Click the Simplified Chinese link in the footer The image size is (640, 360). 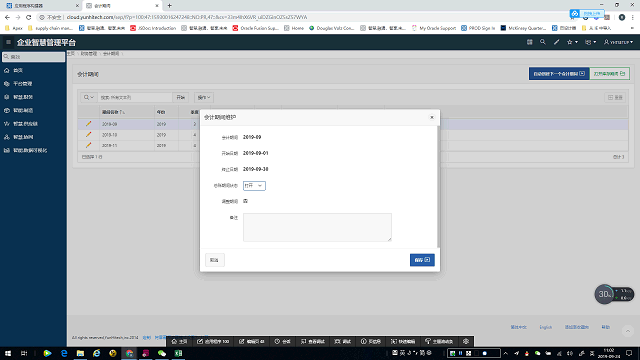coord(518,327)
